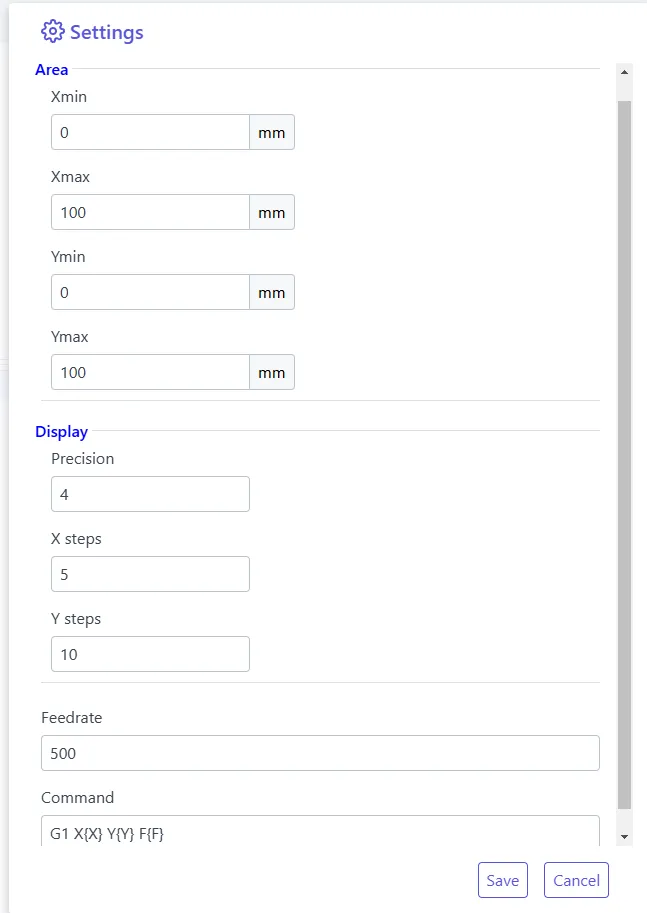The height and width of the screenshot is (913, 647).
Task: Click the Settings gear icon
Action: click(x=52, y=32)
